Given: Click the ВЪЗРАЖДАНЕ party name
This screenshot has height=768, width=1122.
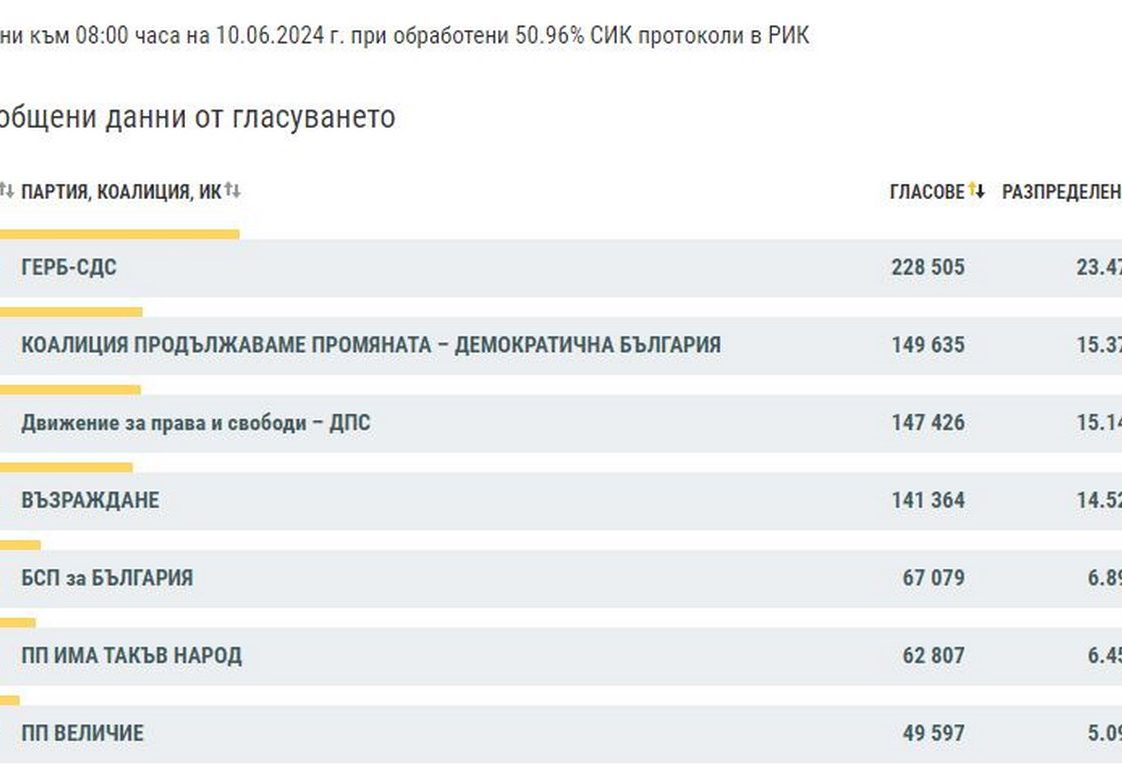Looking at the screenshot, I should (x=90, y=500).
